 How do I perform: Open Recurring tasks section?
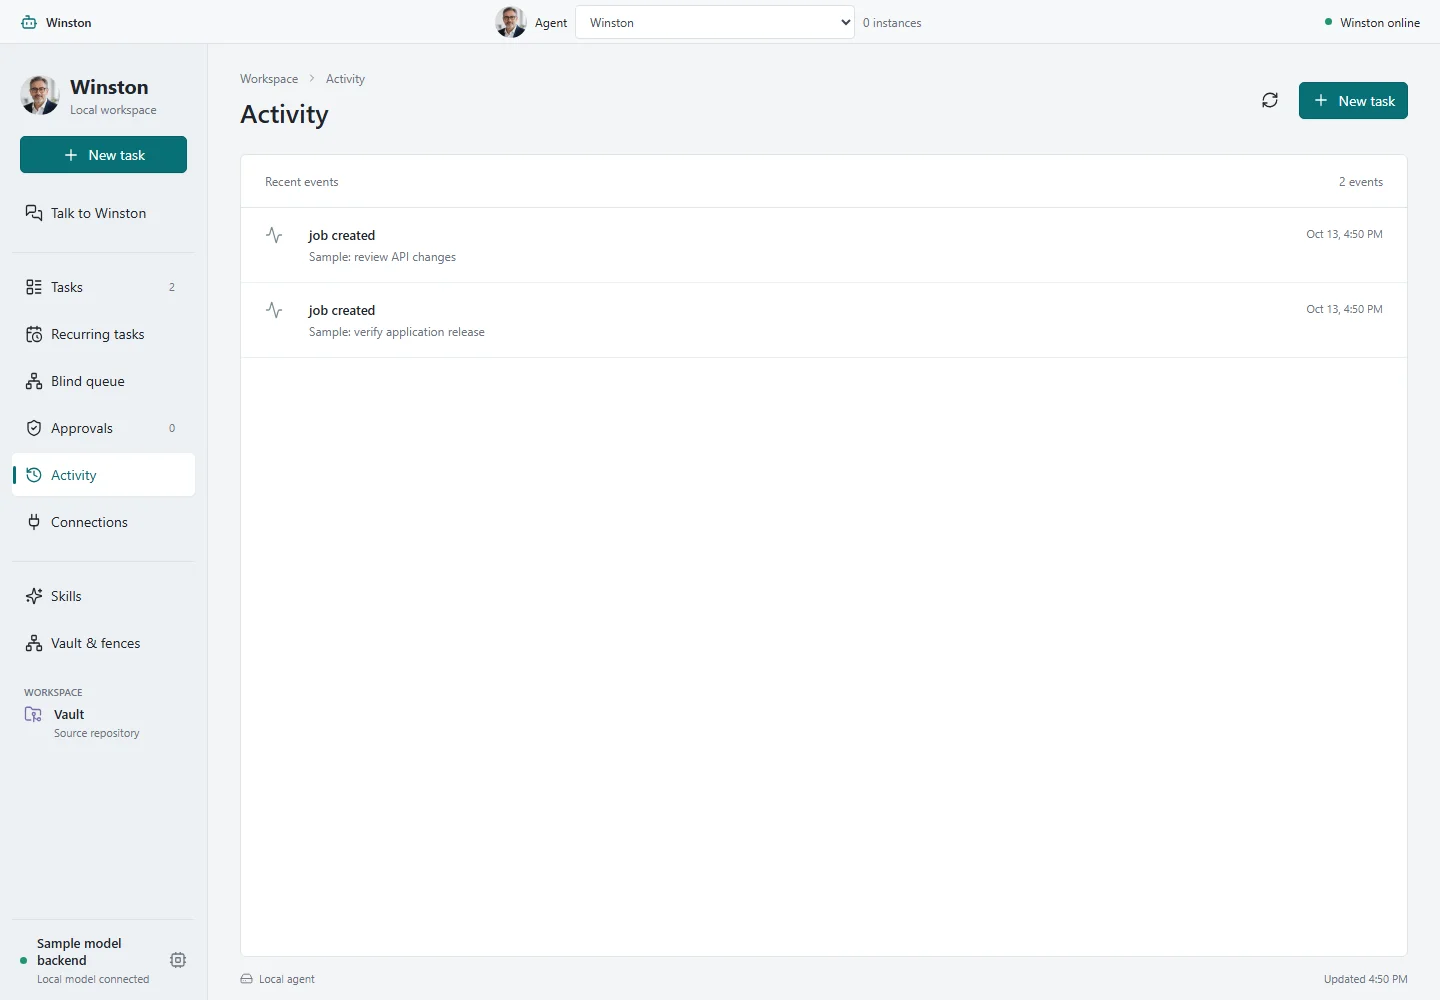click(x=103, y=334)
